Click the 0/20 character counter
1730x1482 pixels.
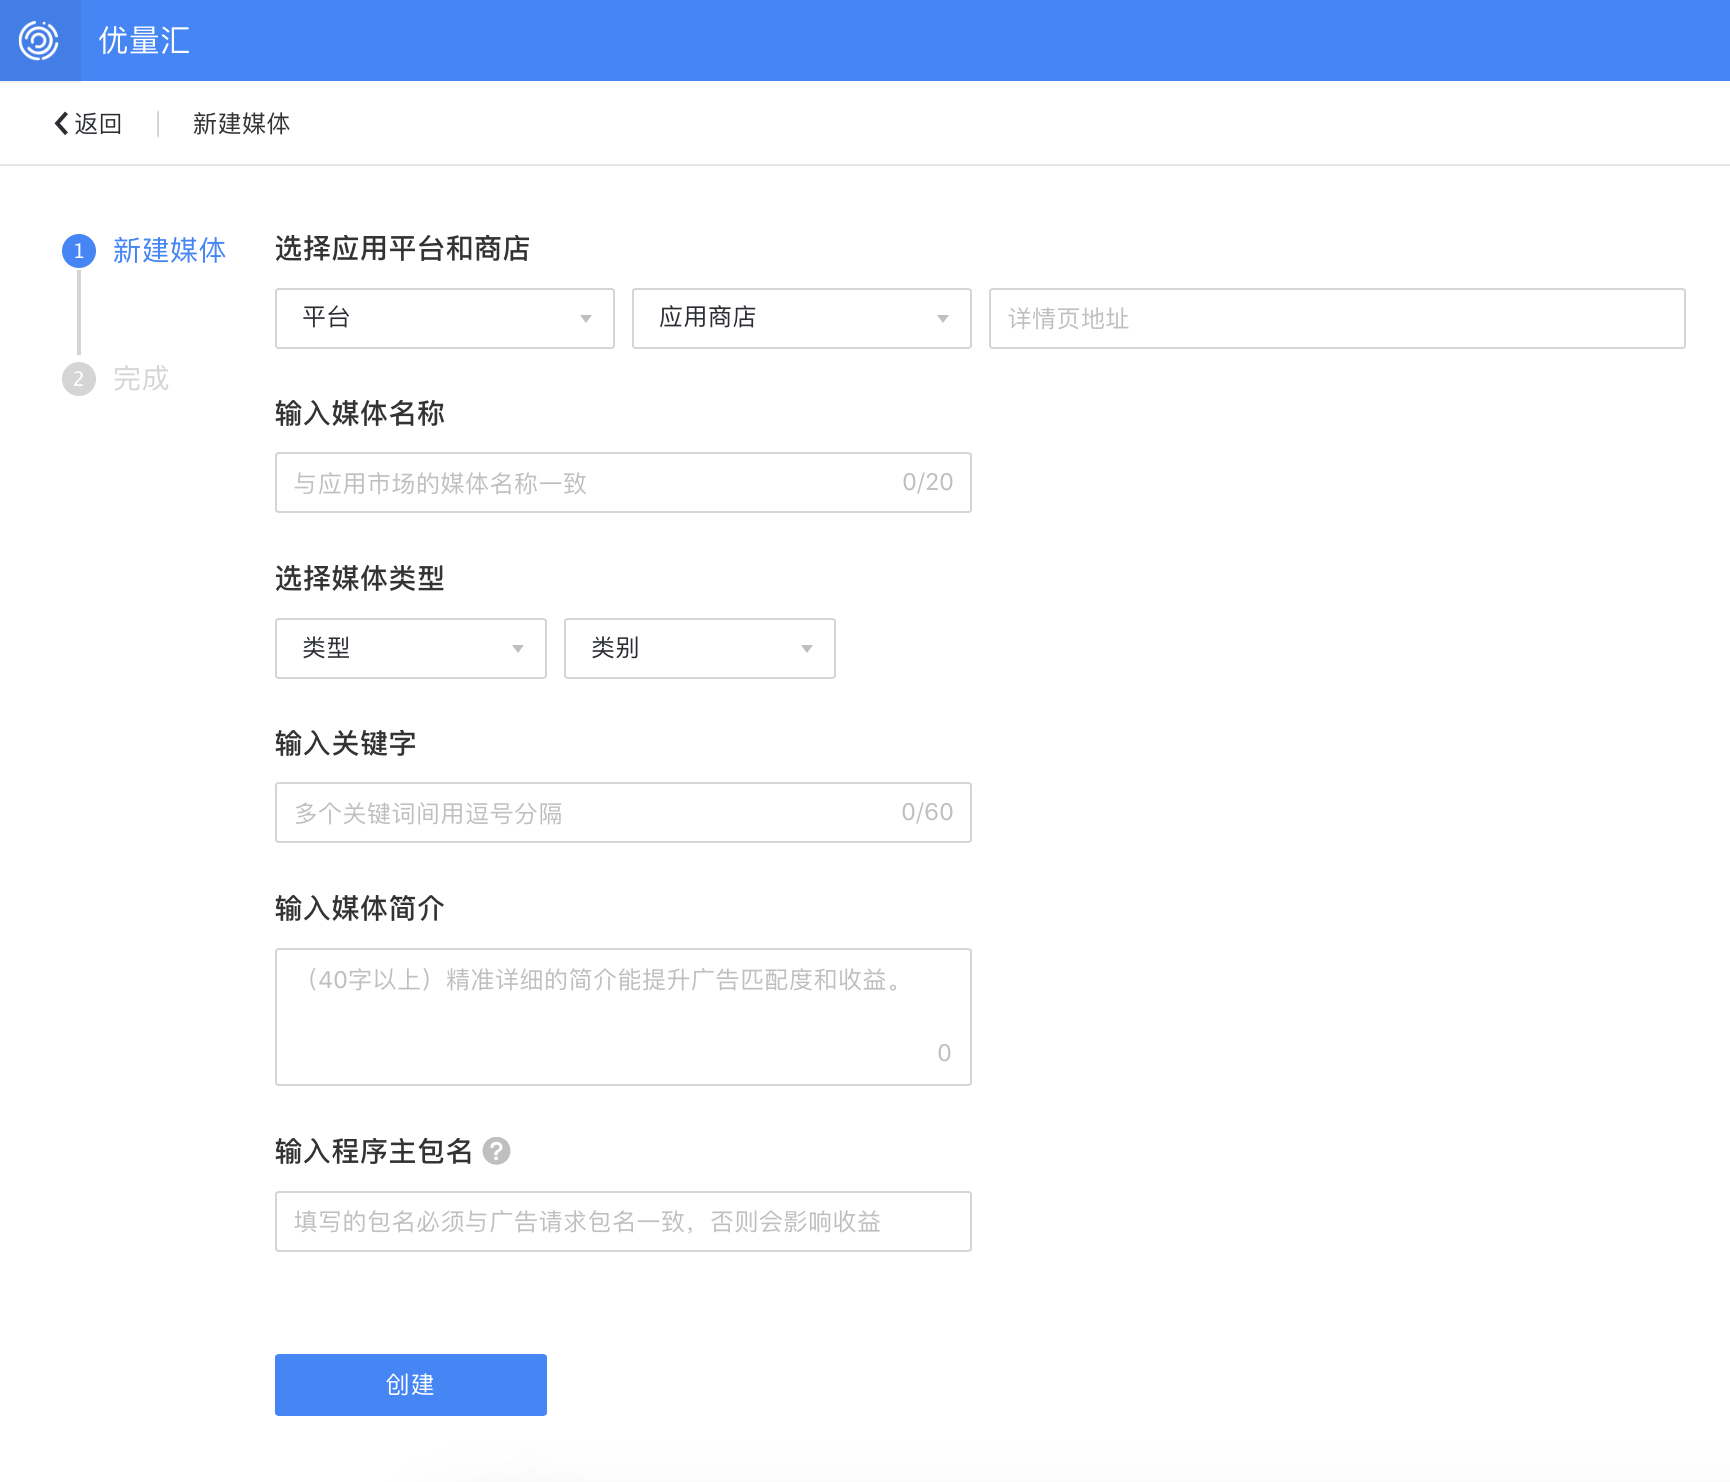(x=927, y=482)
